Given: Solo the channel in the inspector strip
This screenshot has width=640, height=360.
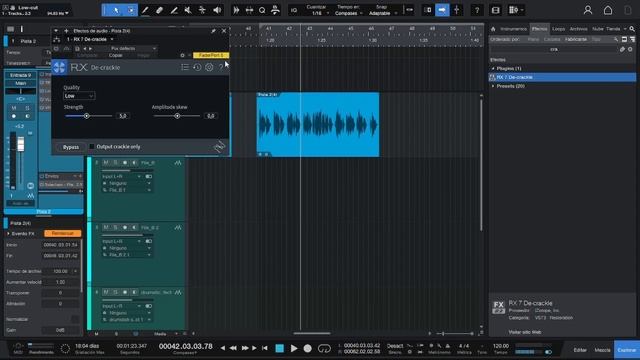Looking at the screenshot, I should 27,108.
